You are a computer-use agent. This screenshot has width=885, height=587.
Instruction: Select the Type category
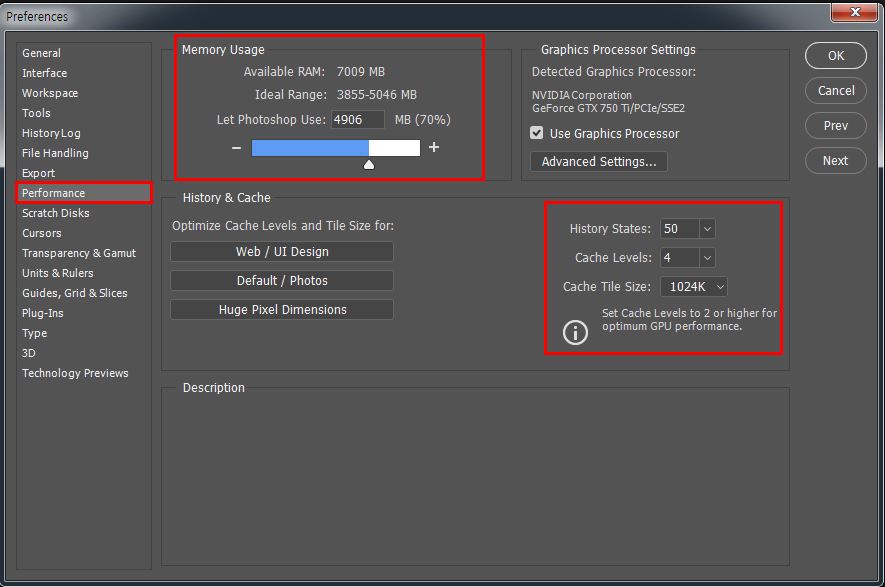point(34,333)
